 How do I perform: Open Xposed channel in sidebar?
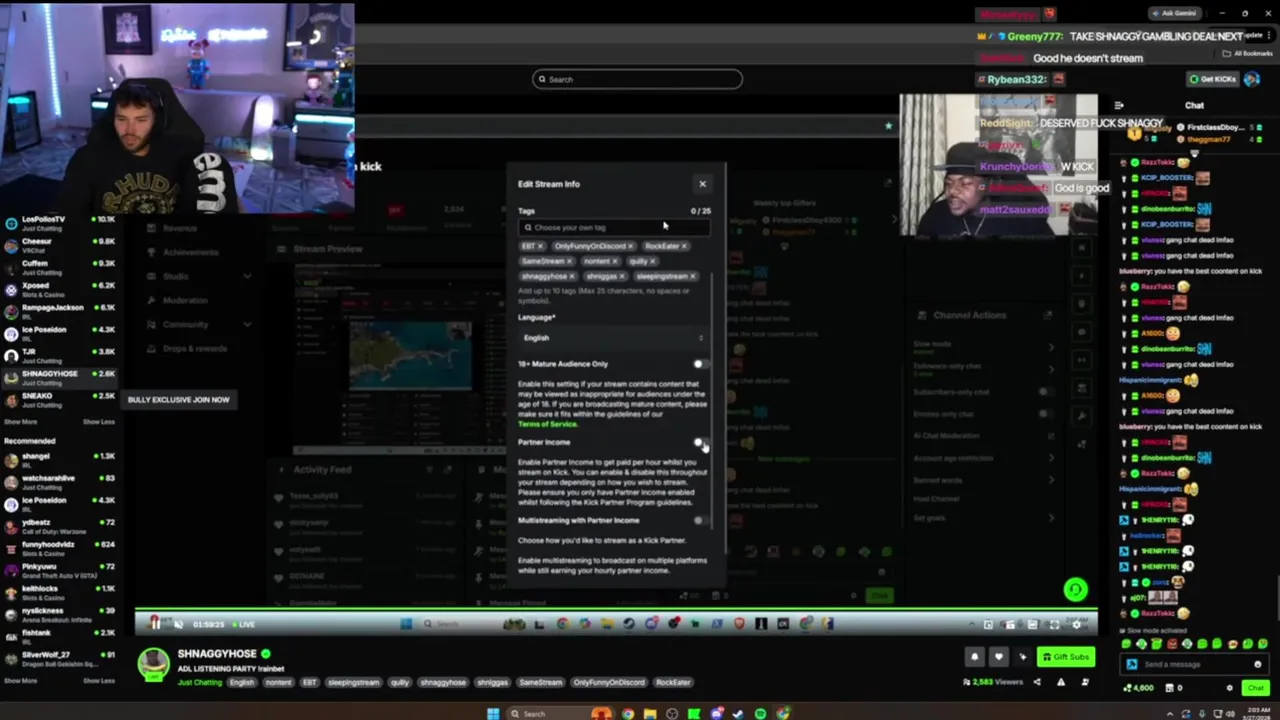tap(60, 288)
